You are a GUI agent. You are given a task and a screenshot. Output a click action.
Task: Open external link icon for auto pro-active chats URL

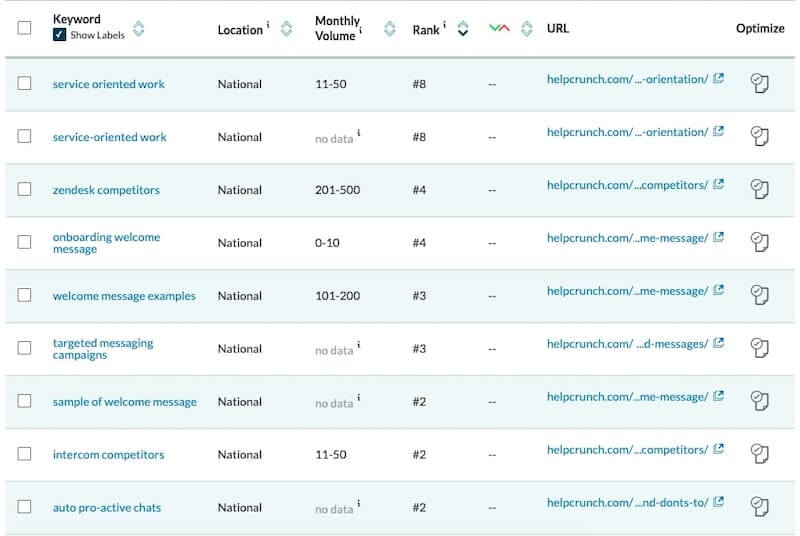(x=718, y=502)
